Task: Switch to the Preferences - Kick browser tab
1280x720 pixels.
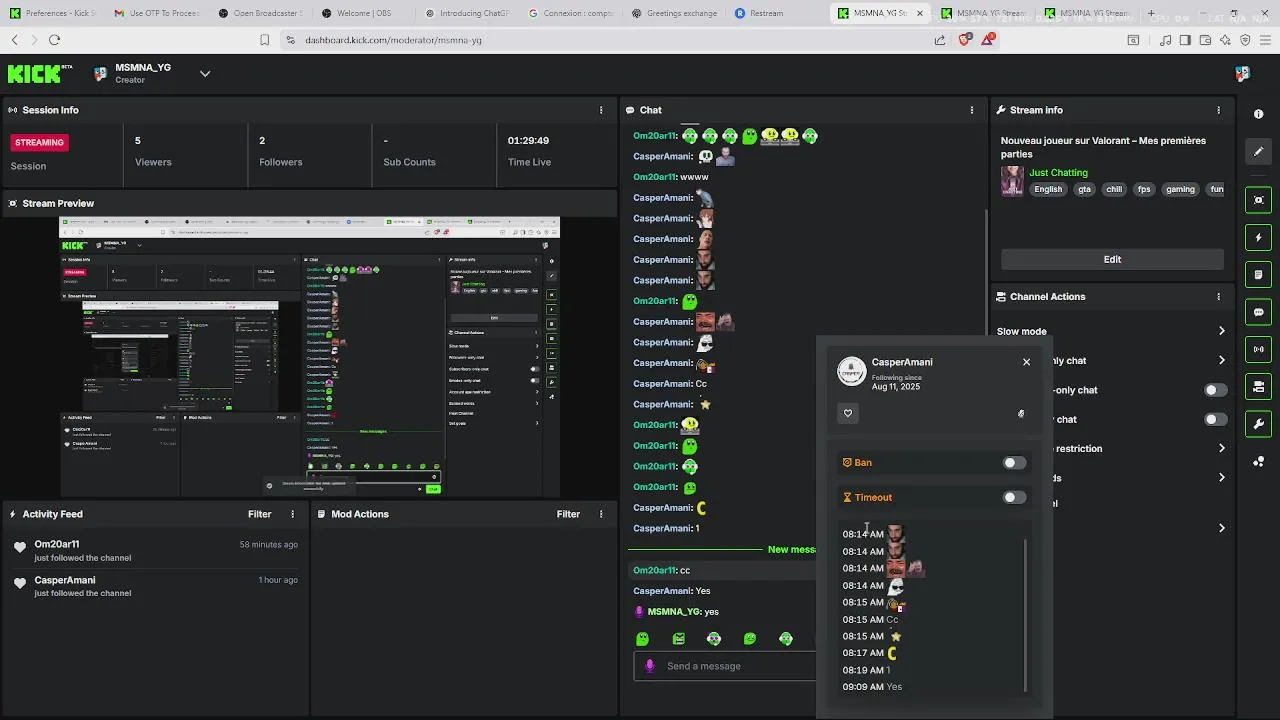Action: tap(55, 14)
